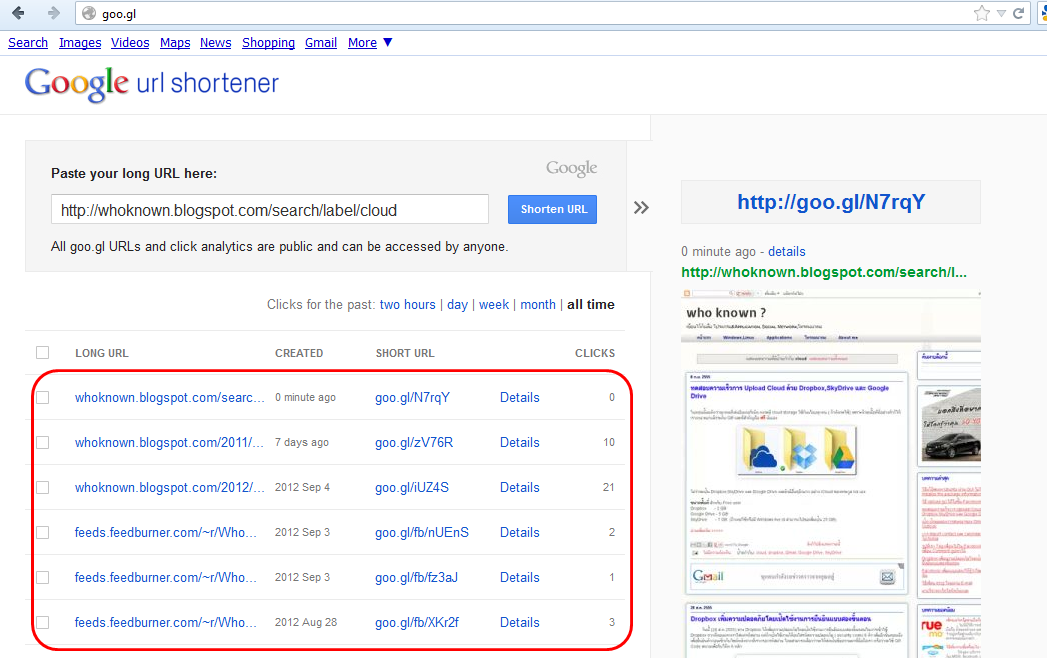Click the 7 days ago created cell
Screen dimensions: 1047x658
302,442
